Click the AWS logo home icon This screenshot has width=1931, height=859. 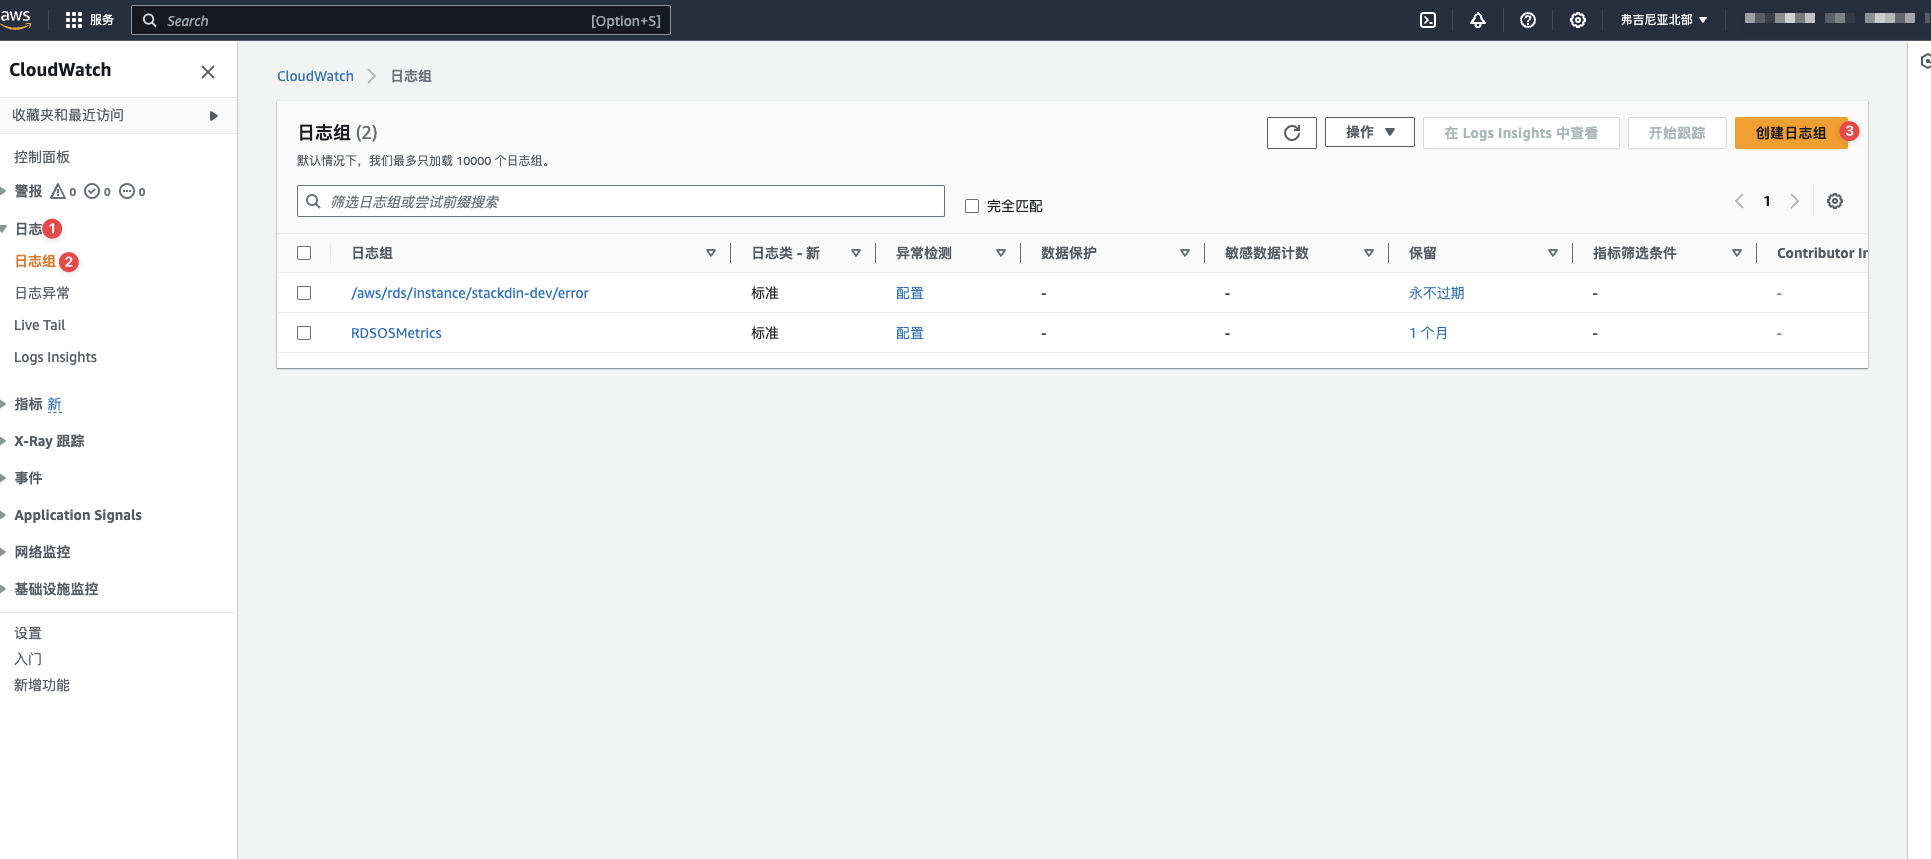click(x=15, y=19)
